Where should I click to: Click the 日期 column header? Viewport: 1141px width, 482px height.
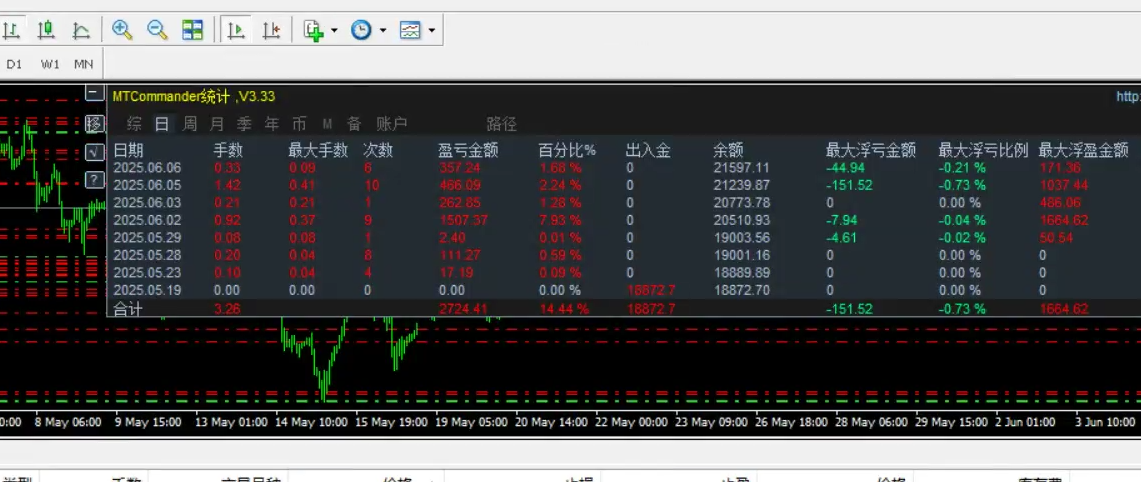pyautogui.click(x=129, y=151)
